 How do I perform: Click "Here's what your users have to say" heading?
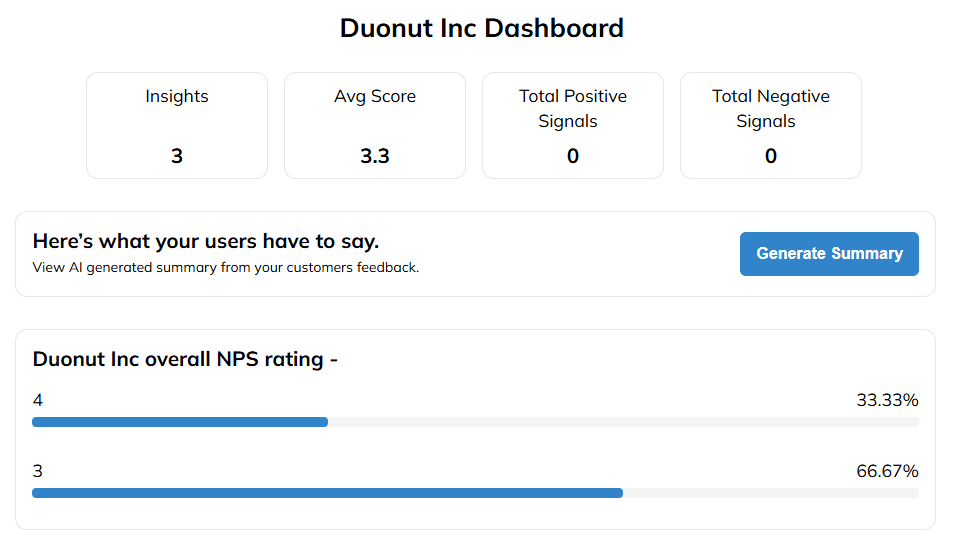(206, 241)
